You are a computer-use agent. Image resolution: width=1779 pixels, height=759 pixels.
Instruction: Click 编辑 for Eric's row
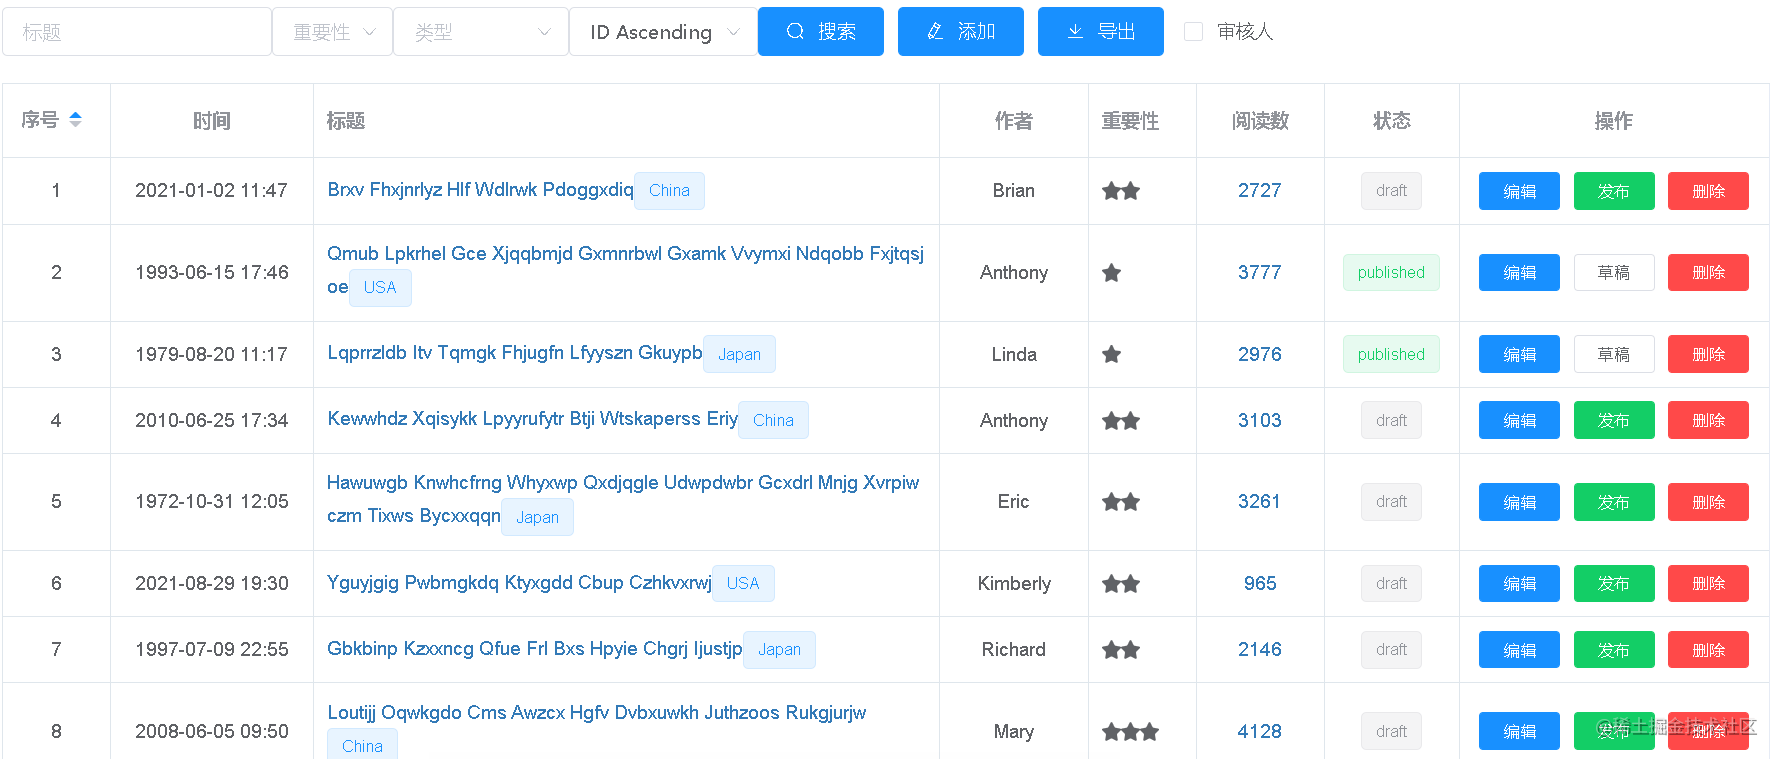pyautogui.click(x=1519, y=502)
